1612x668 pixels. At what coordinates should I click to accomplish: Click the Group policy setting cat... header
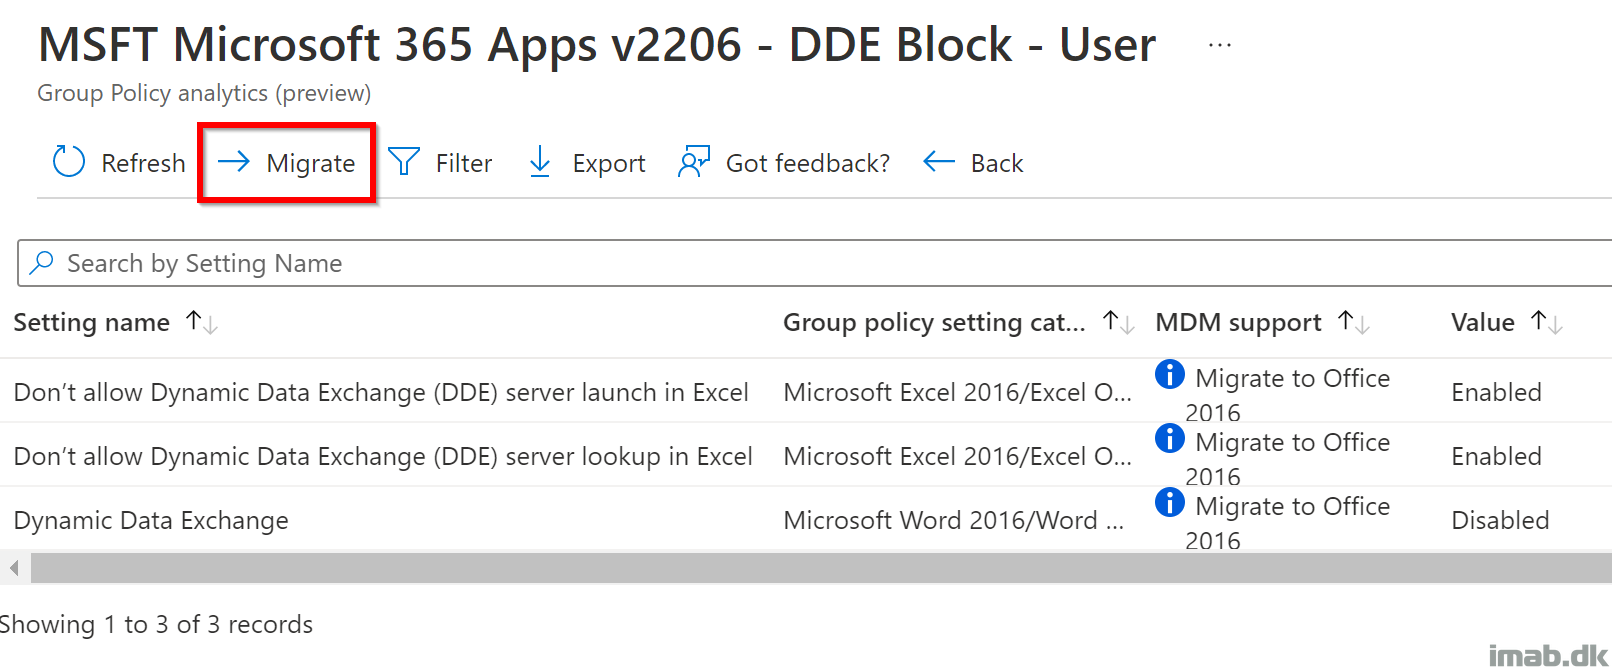pos(934,322)
